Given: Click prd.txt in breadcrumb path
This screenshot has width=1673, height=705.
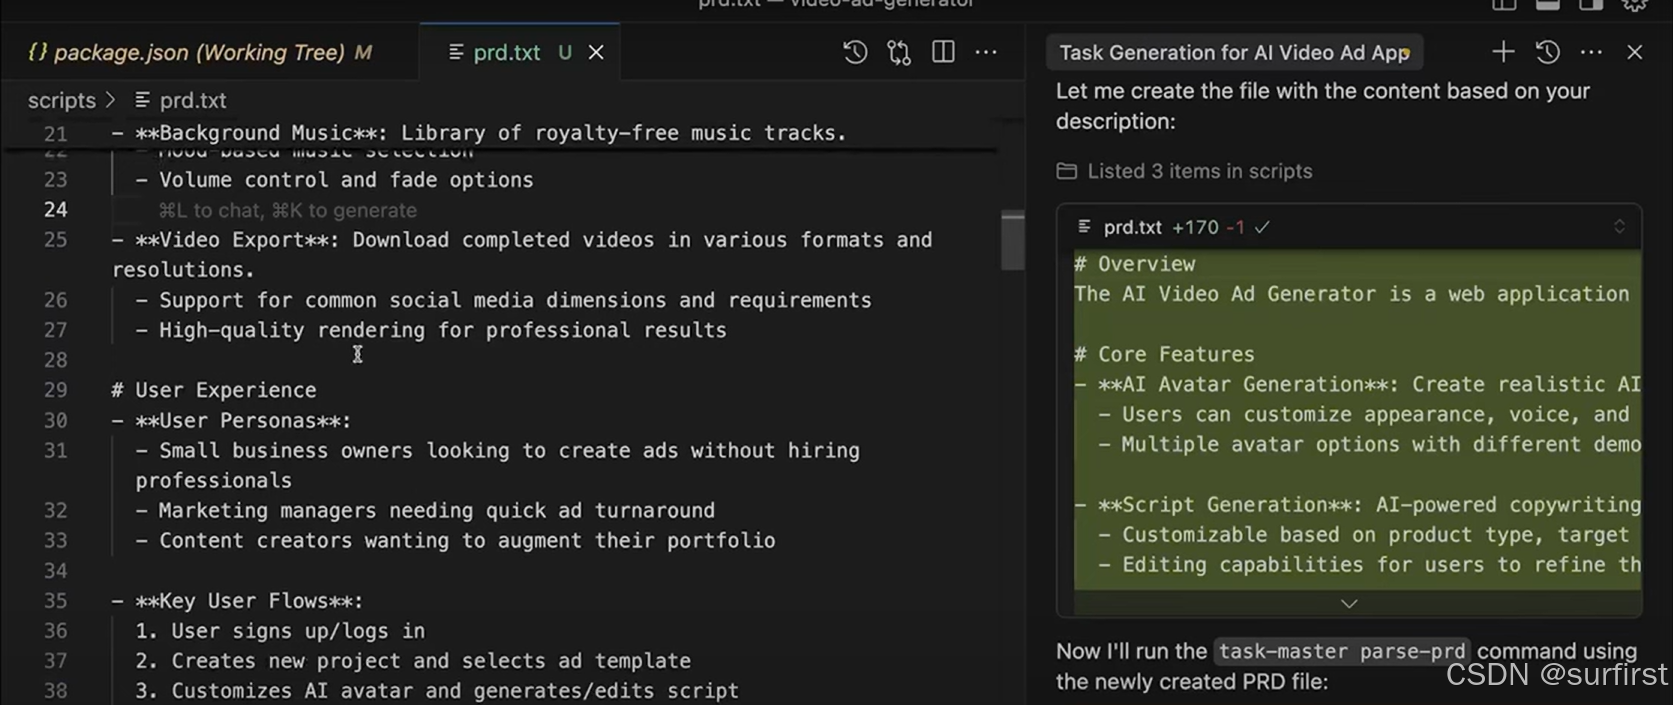Looking at the screenshot, I should tap(192, 100).
